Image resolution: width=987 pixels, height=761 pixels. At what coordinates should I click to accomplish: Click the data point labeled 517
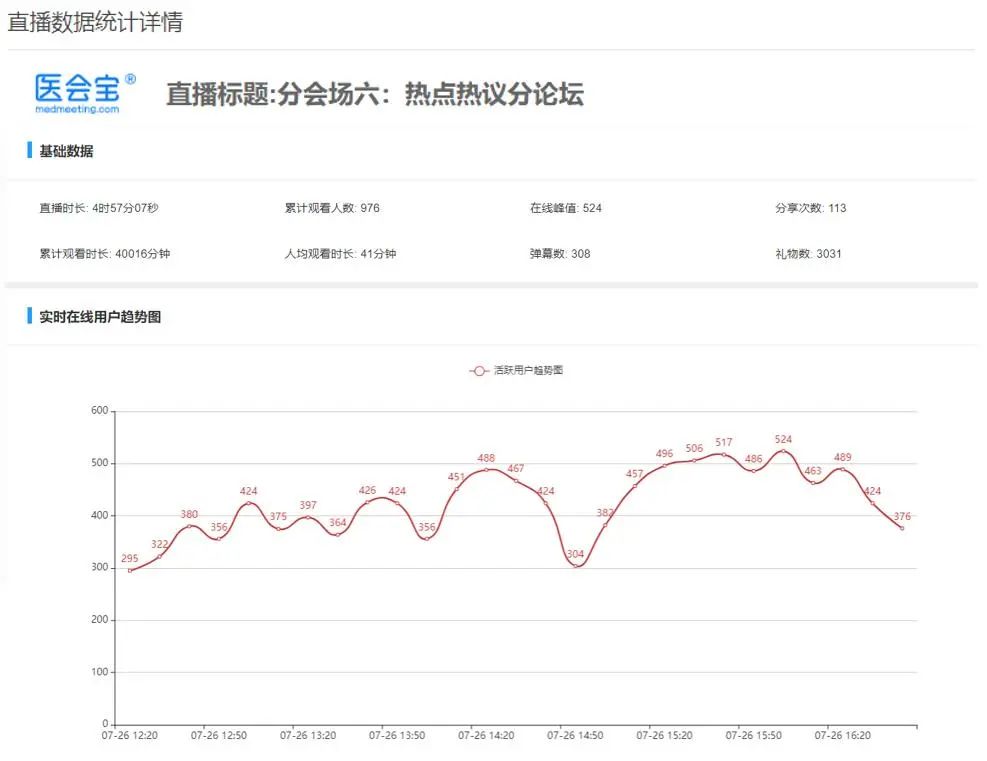pos(724,454)
